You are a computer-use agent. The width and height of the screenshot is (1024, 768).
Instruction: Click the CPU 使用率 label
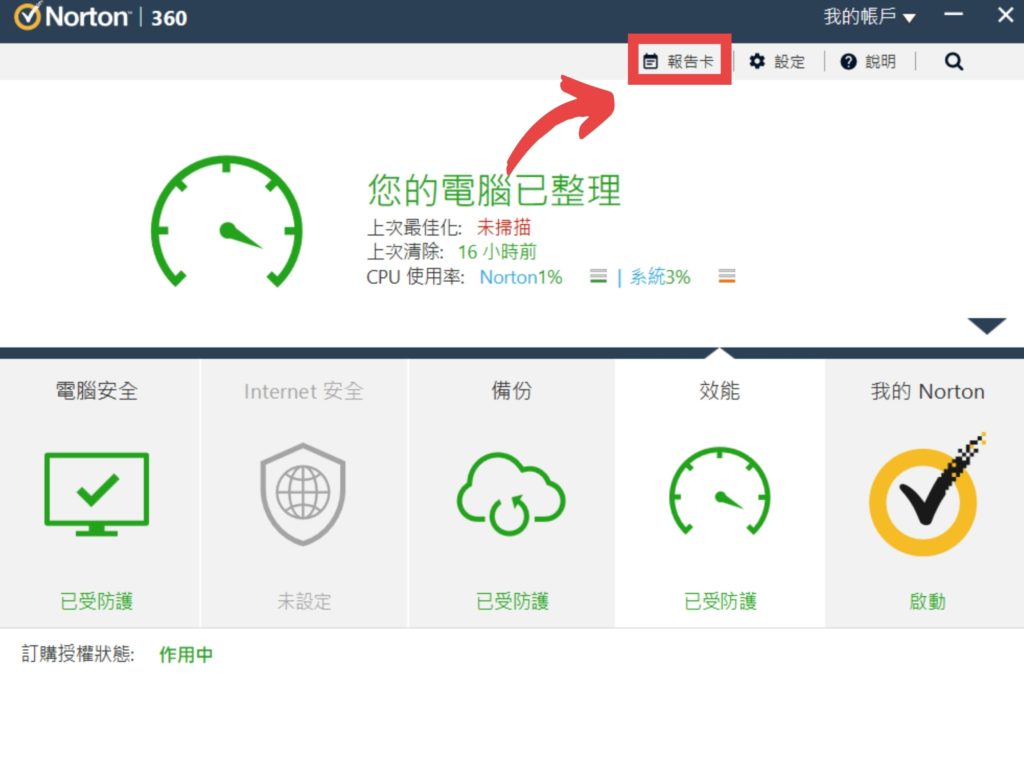[415, 277]
